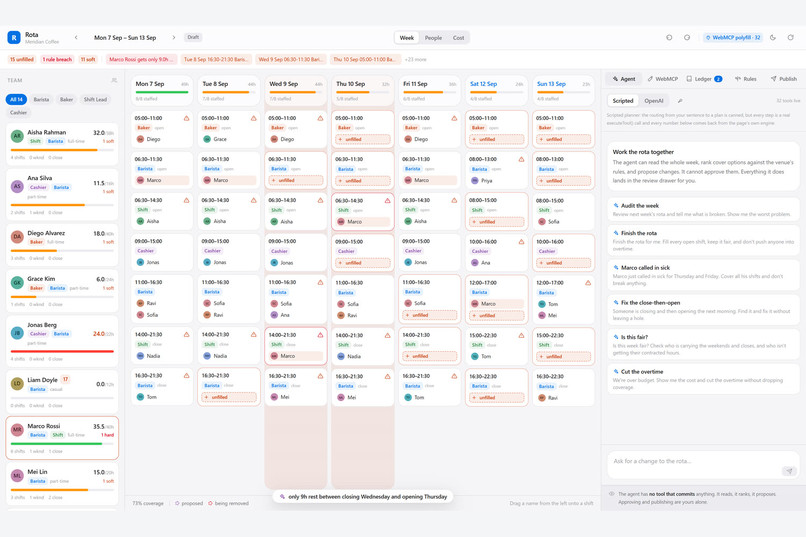This screenshot has height=537, width=806.
Task: Click warning triangle on Saturday 15:00–22:30 shift
Action: click(x=521, y=336)
